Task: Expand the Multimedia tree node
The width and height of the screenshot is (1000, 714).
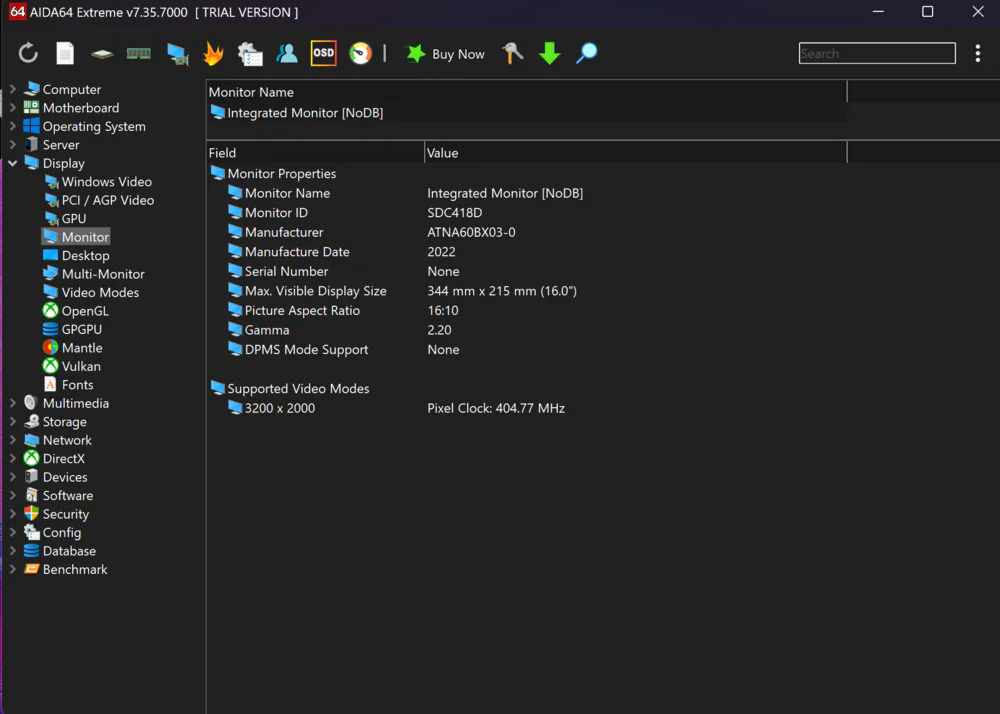Action: (x=13, y=403)
